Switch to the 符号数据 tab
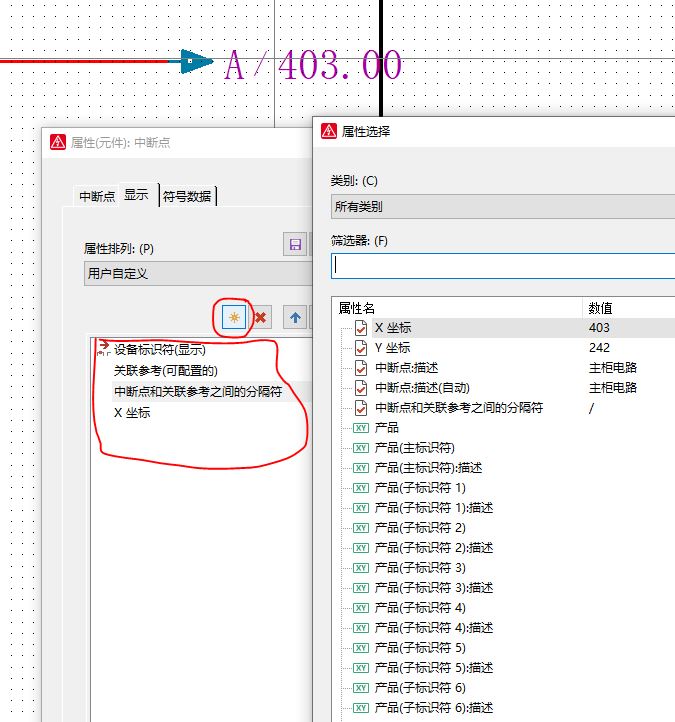The height and width of the screenshot is (722, 675). coord(187,197)
